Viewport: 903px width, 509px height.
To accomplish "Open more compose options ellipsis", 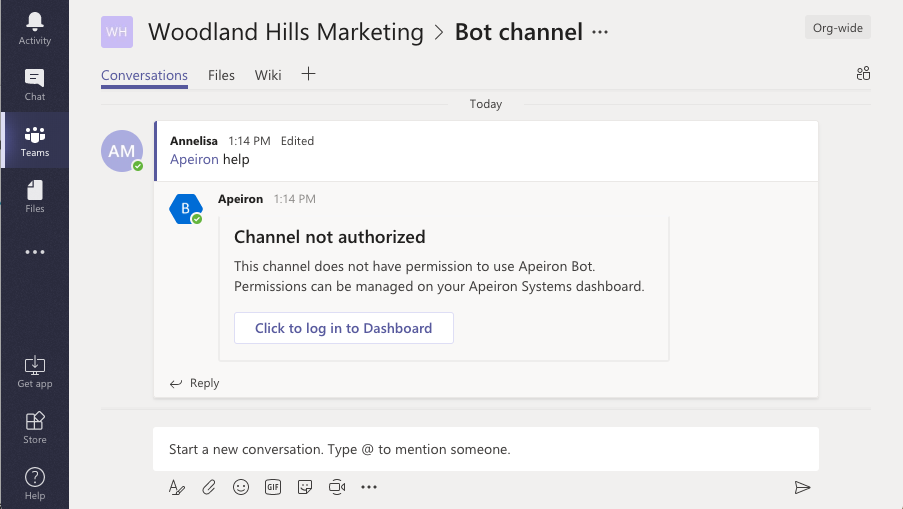I will click(369, 487).
